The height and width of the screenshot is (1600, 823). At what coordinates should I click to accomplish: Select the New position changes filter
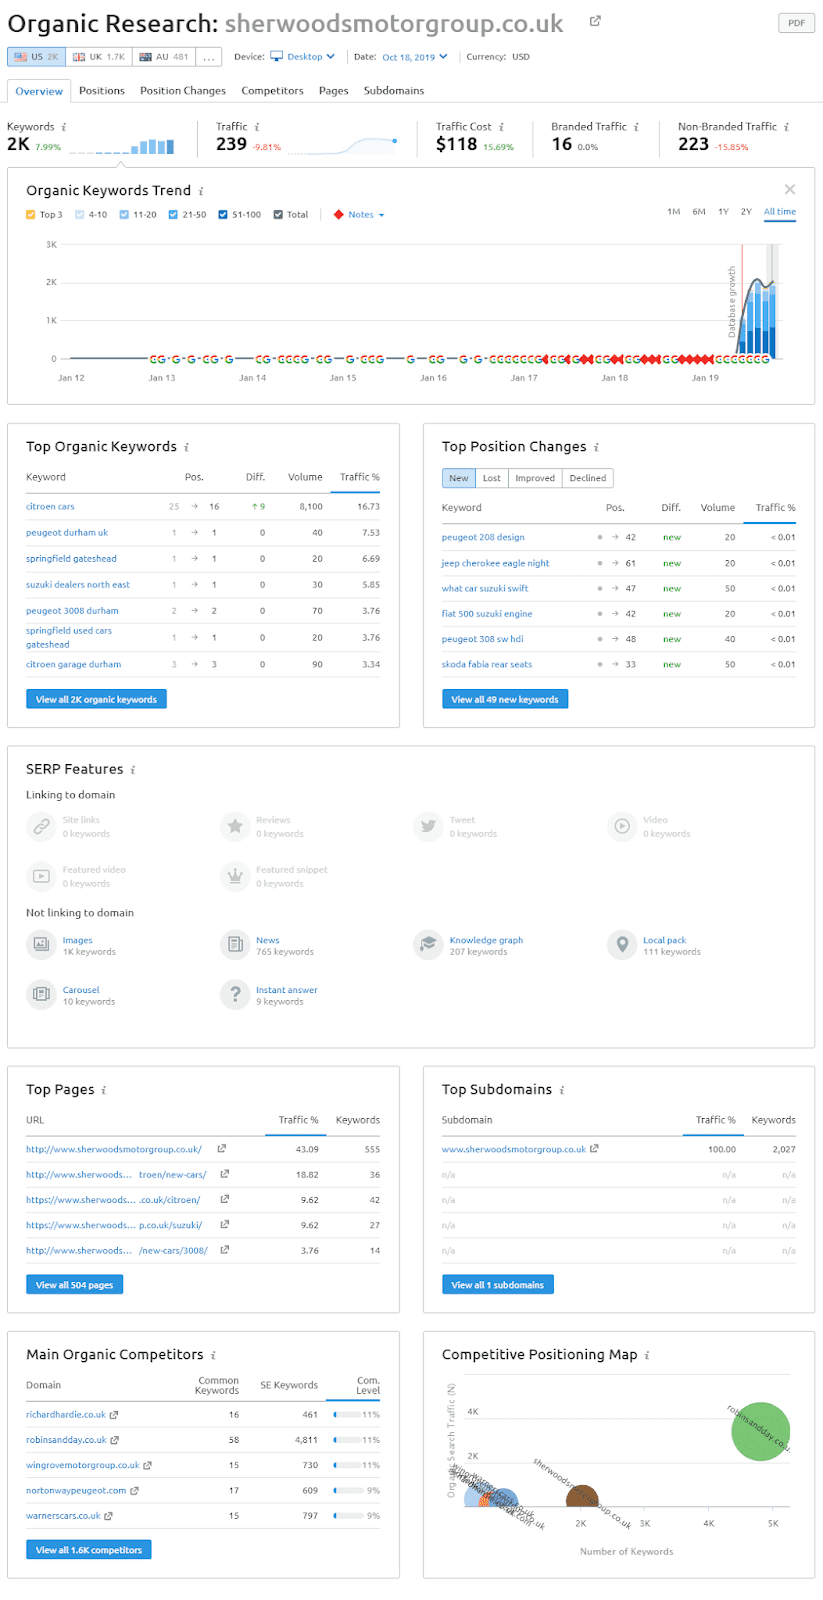[459, 478]
